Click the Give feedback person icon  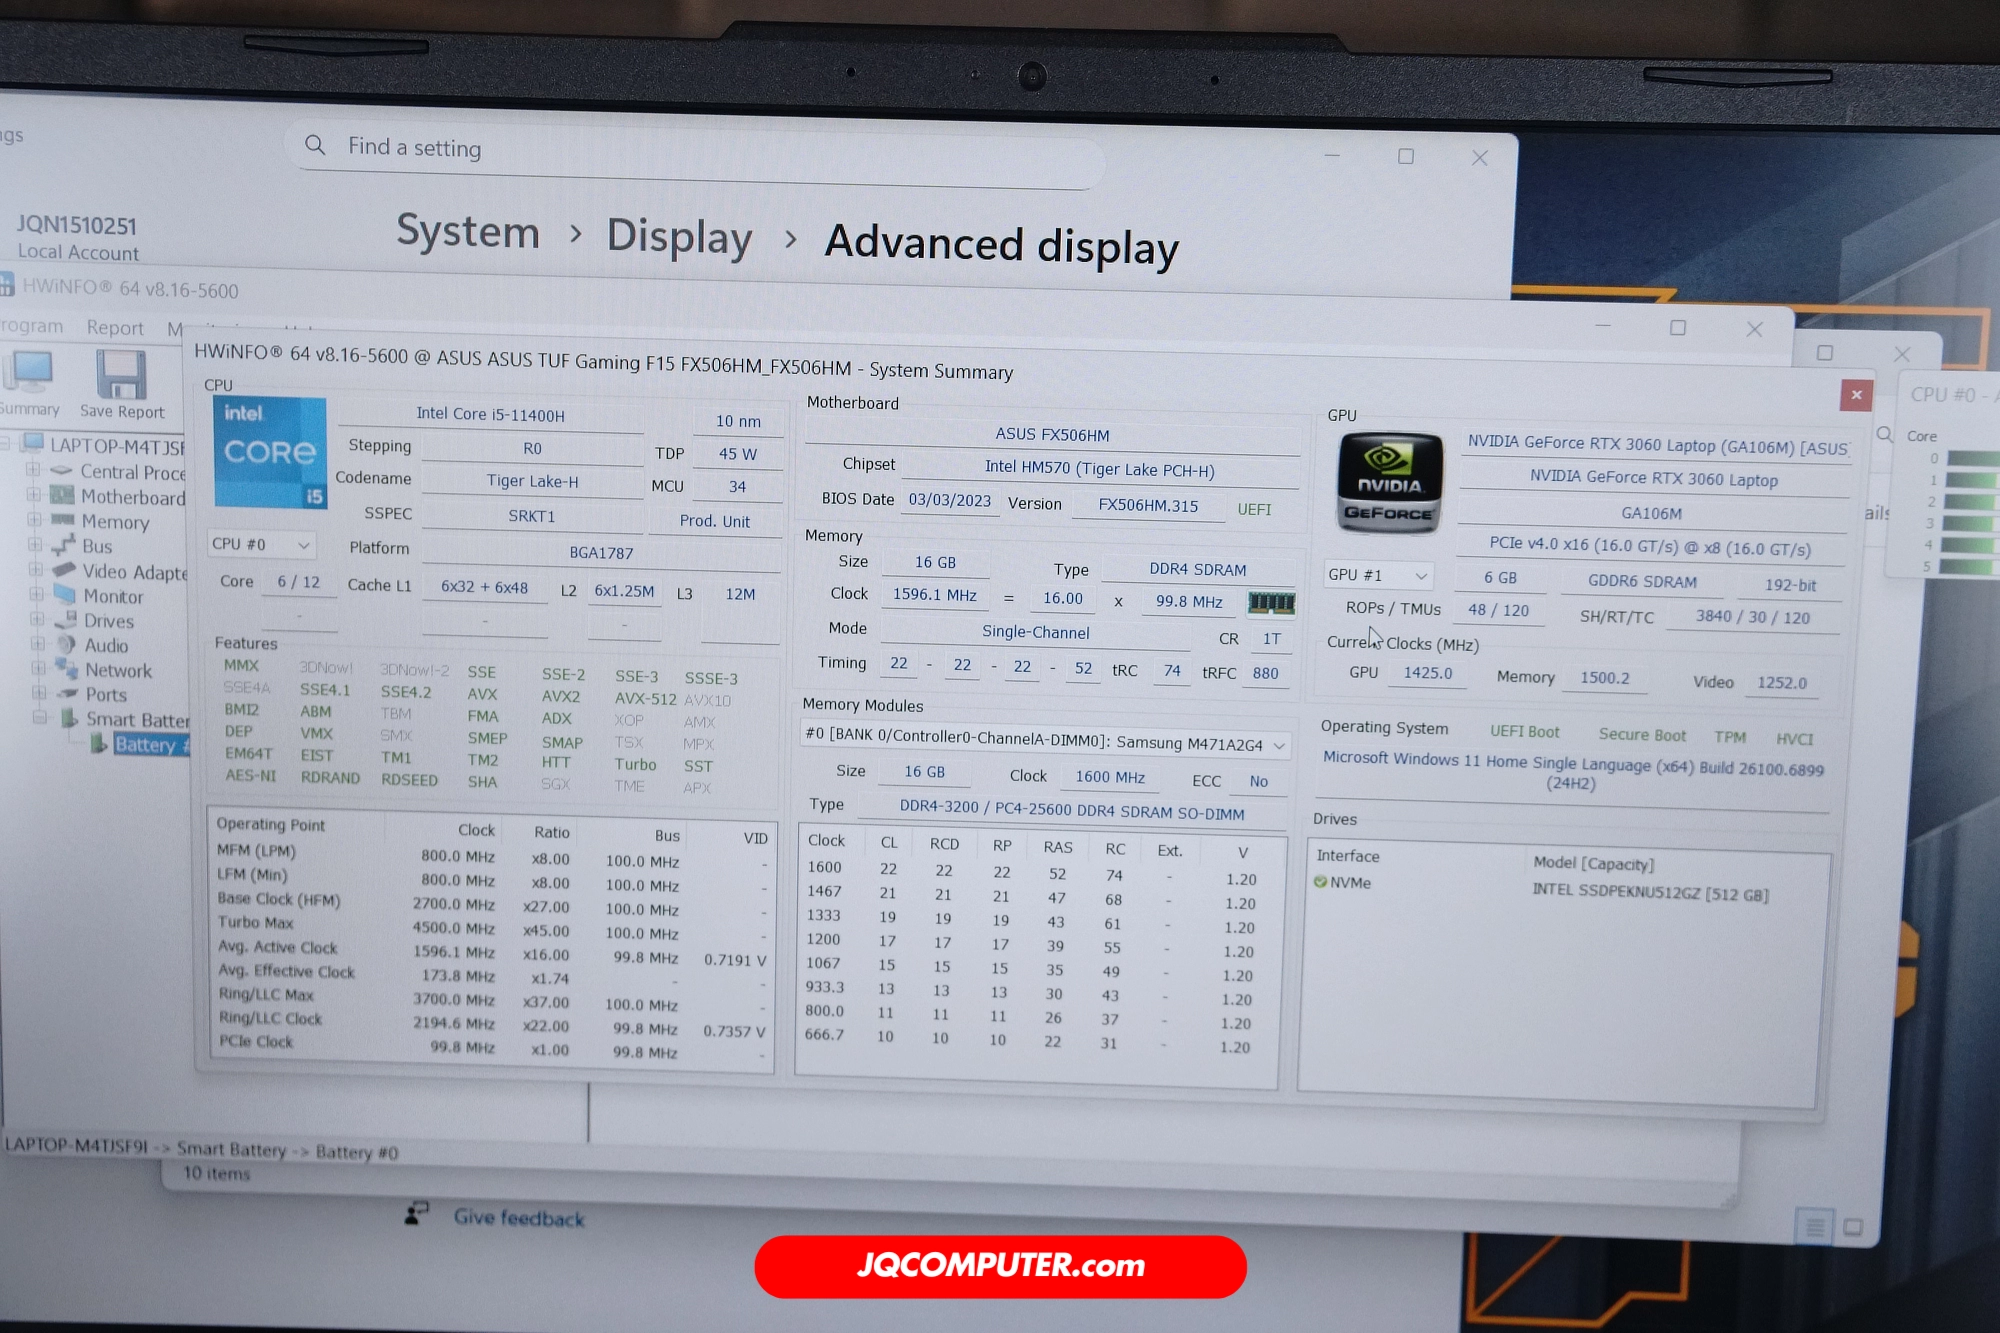pyautogui.click(x=417, y=1214)
